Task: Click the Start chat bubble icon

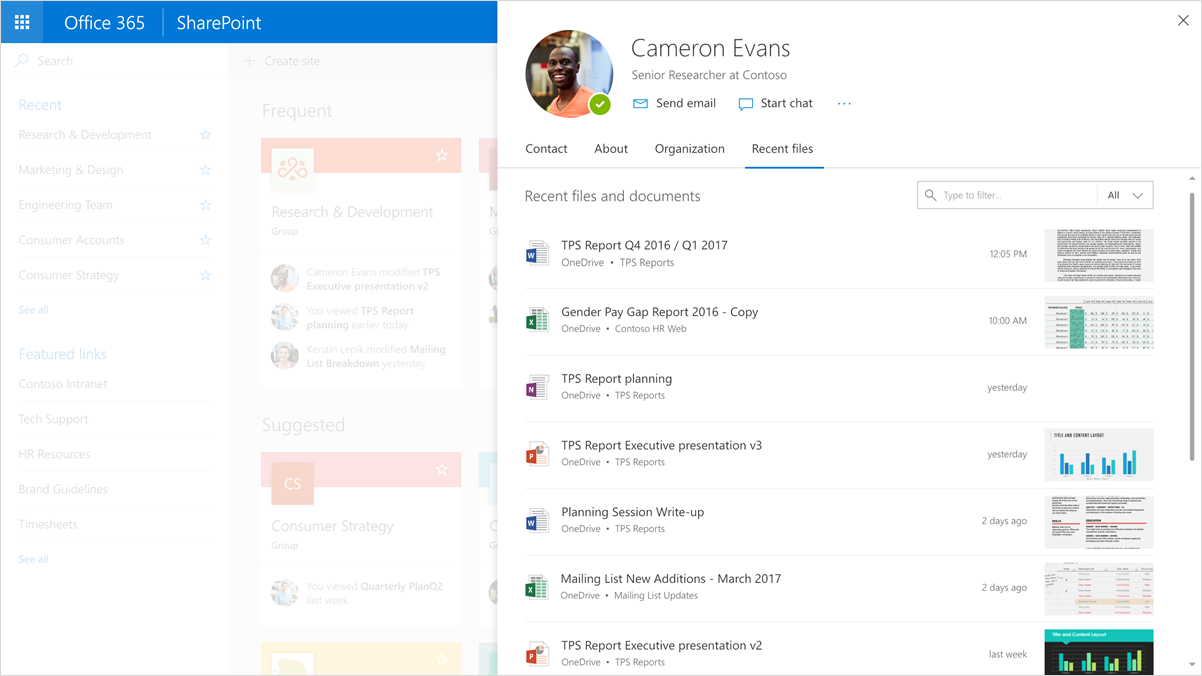Action: pyautogui.click(x=745, y=103)
